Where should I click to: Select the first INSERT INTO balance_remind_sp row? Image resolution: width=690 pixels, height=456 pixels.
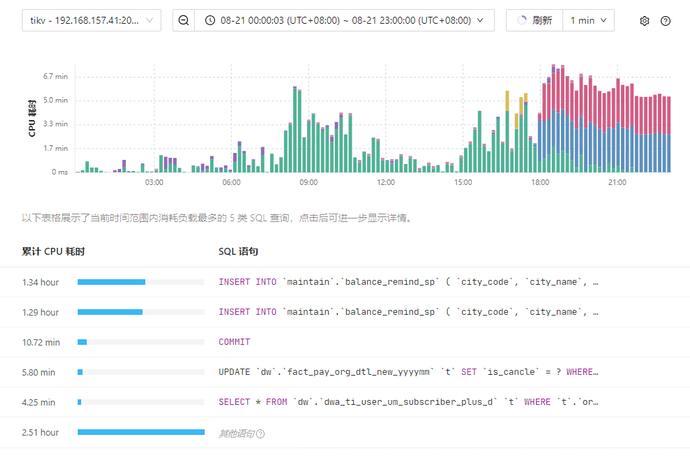pos(407,282)
